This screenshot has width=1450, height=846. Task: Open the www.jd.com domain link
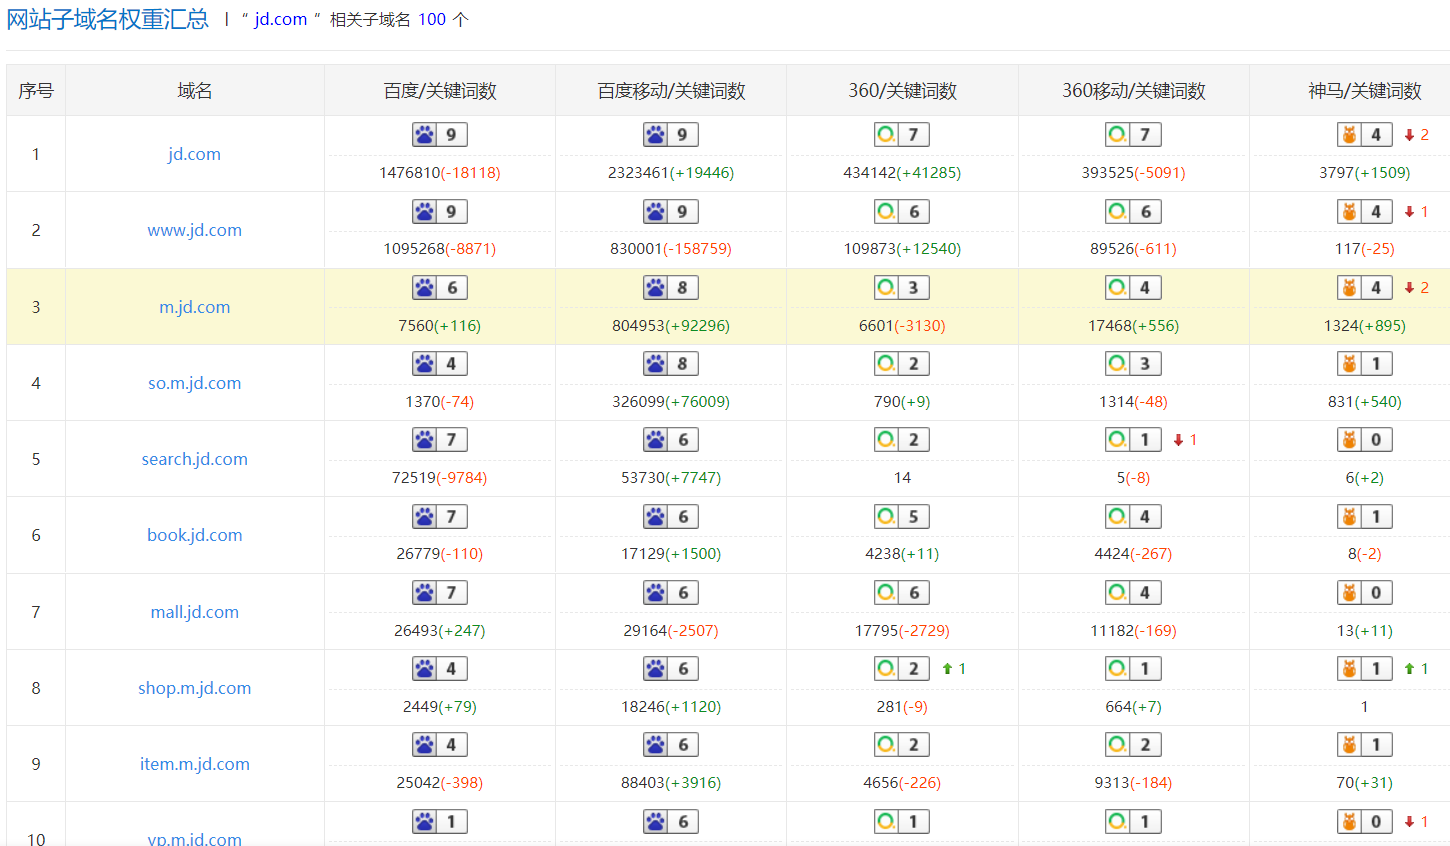coord(194,230)
